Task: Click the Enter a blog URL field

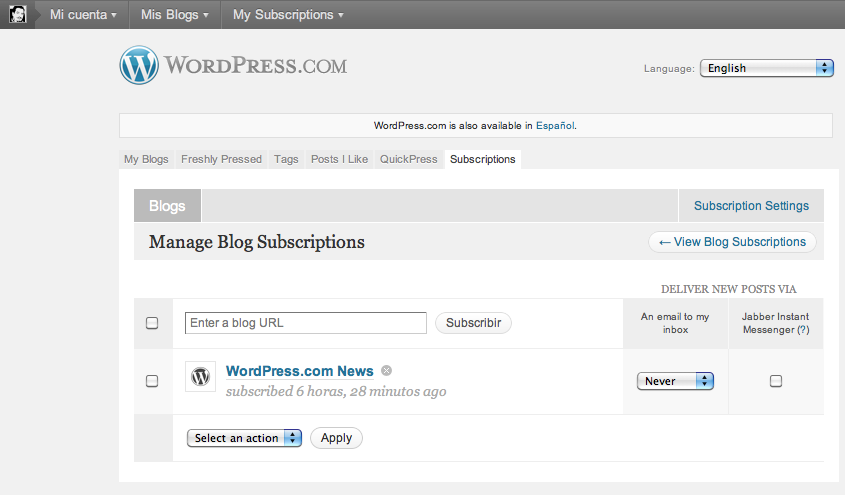Action: tap(306, 323)
